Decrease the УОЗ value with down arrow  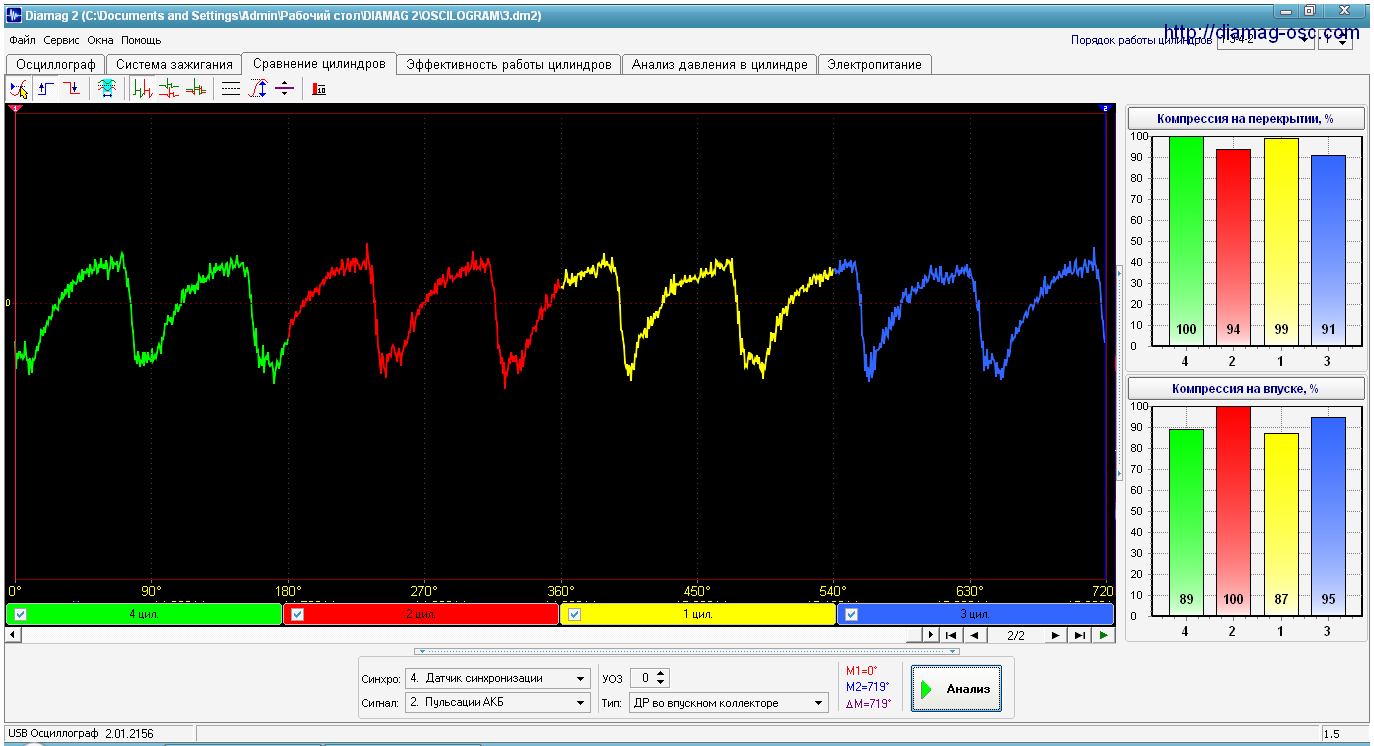661,683
